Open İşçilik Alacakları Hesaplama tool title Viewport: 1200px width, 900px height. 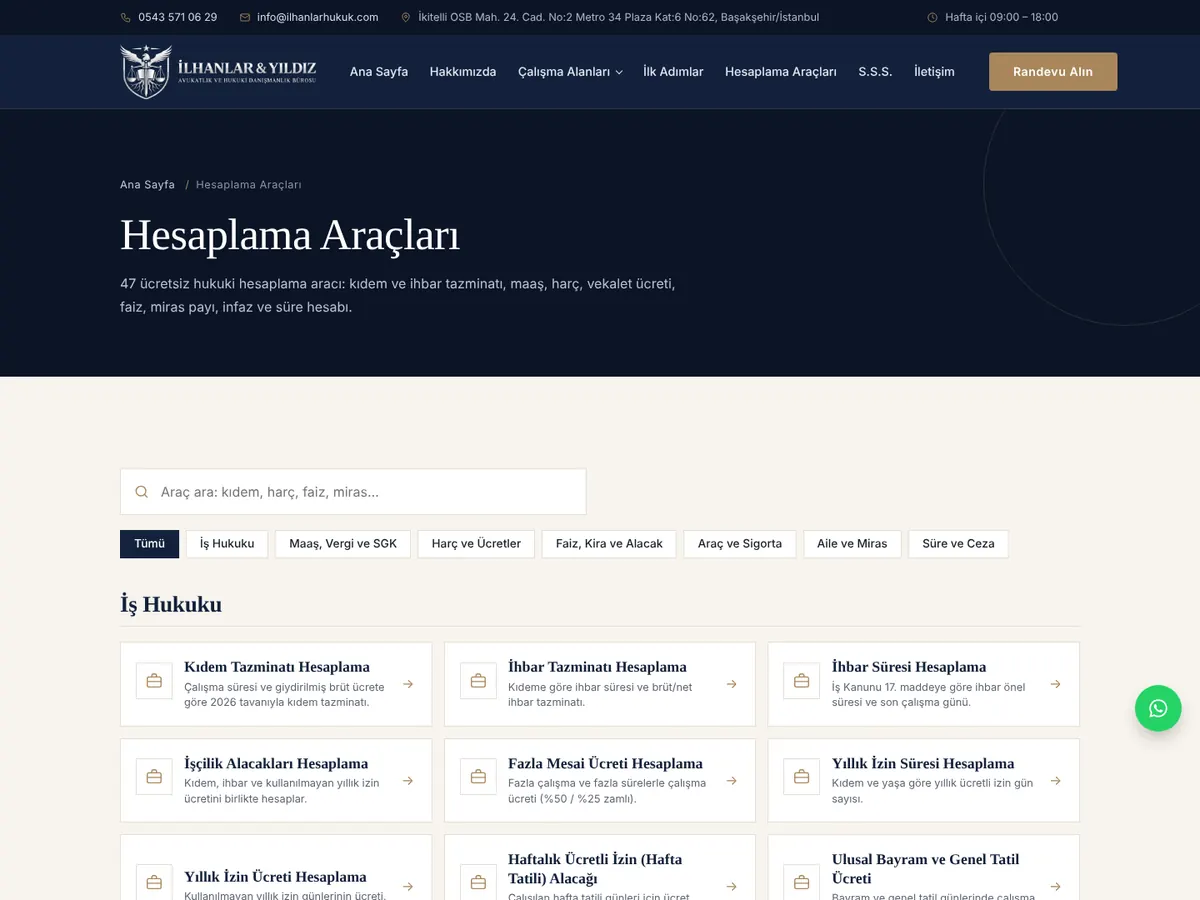point(276,764)
